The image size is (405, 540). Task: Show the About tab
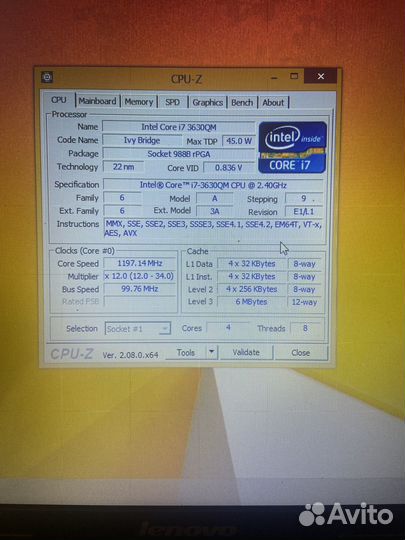[273, 103]
